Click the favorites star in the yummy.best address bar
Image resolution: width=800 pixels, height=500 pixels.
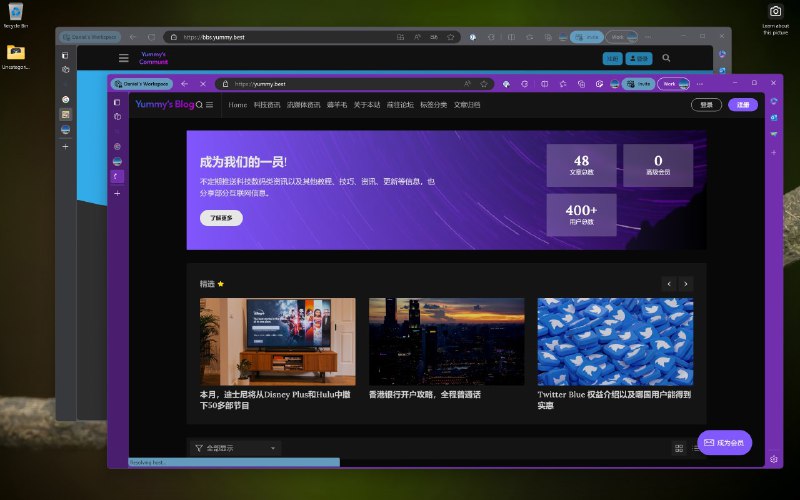tap(484, 84)
